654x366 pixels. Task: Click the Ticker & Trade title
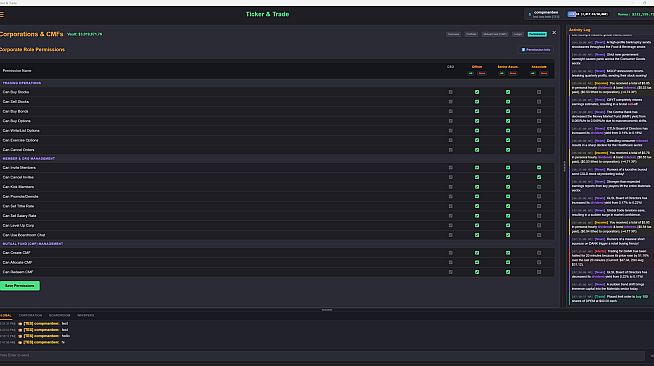coord(267,14)
